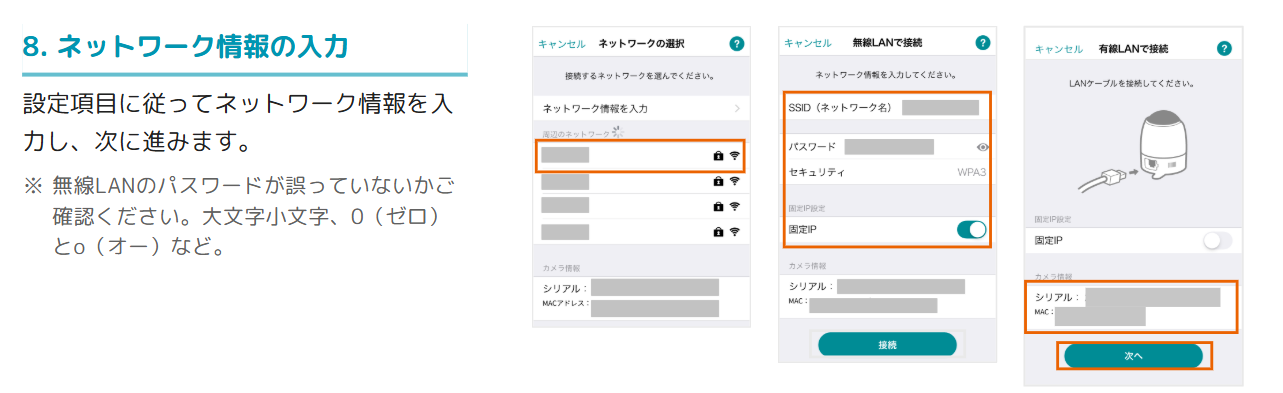The width and height of the screenshot is (1283, 393).
Task: Turn off 固定IP on the 無線LAN screen
Action: (971, 230)
